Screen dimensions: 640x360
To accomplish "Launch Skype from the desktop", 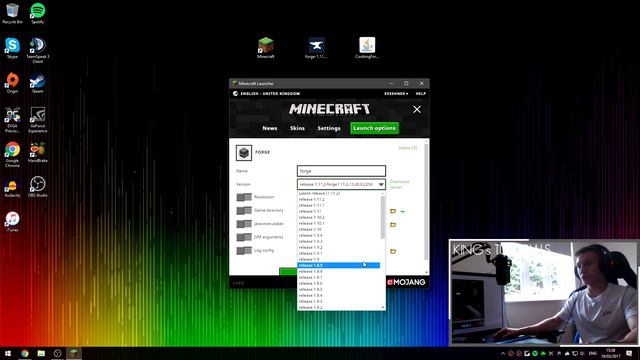I will coord(12,48).
